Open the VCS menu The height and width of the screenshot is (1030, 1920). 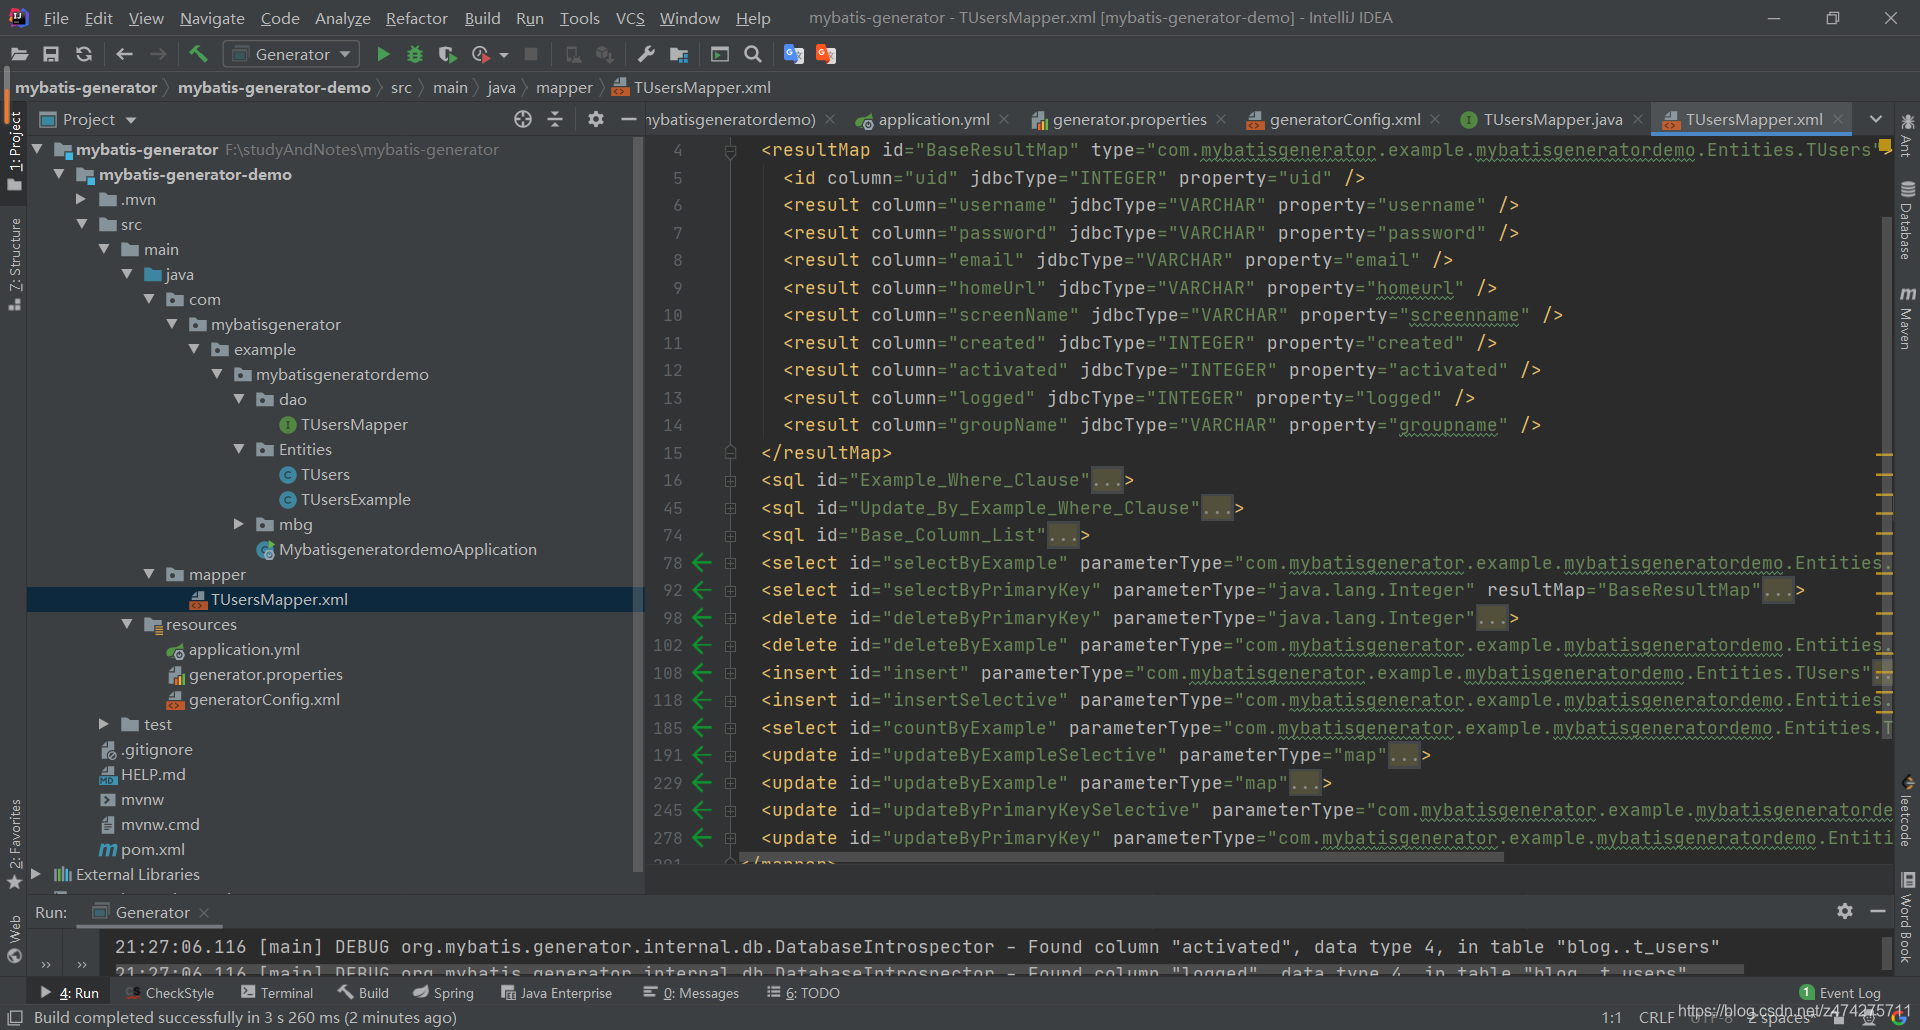pos(630,18)
